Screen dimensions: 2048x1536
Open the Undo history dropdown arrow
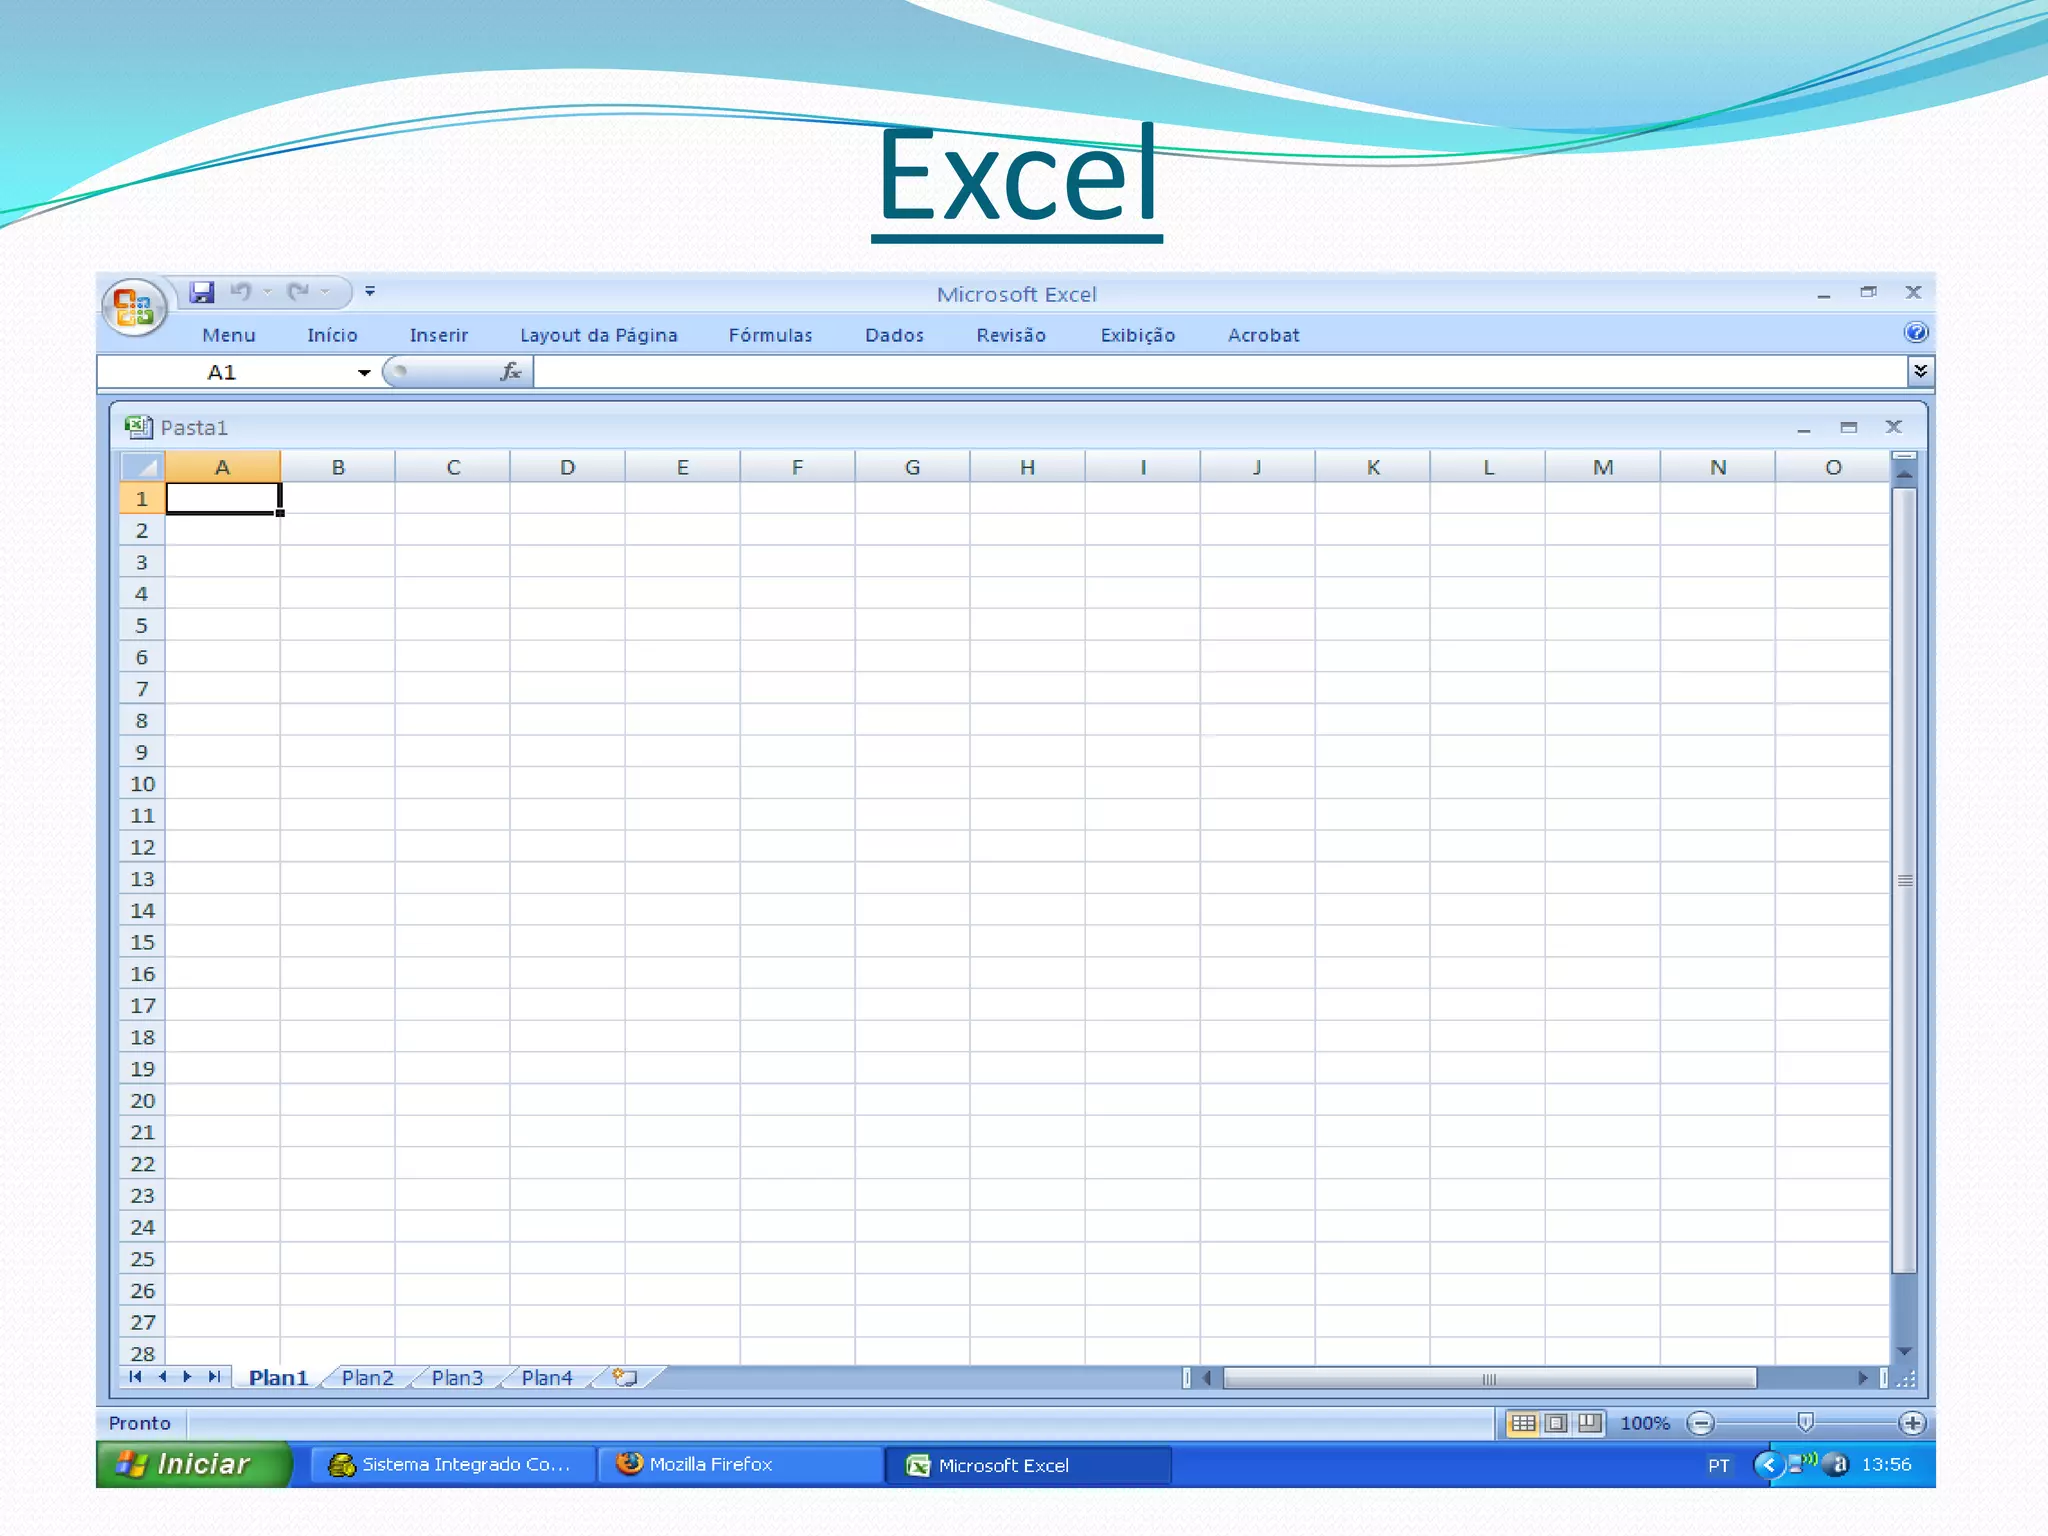coord(267,292)
